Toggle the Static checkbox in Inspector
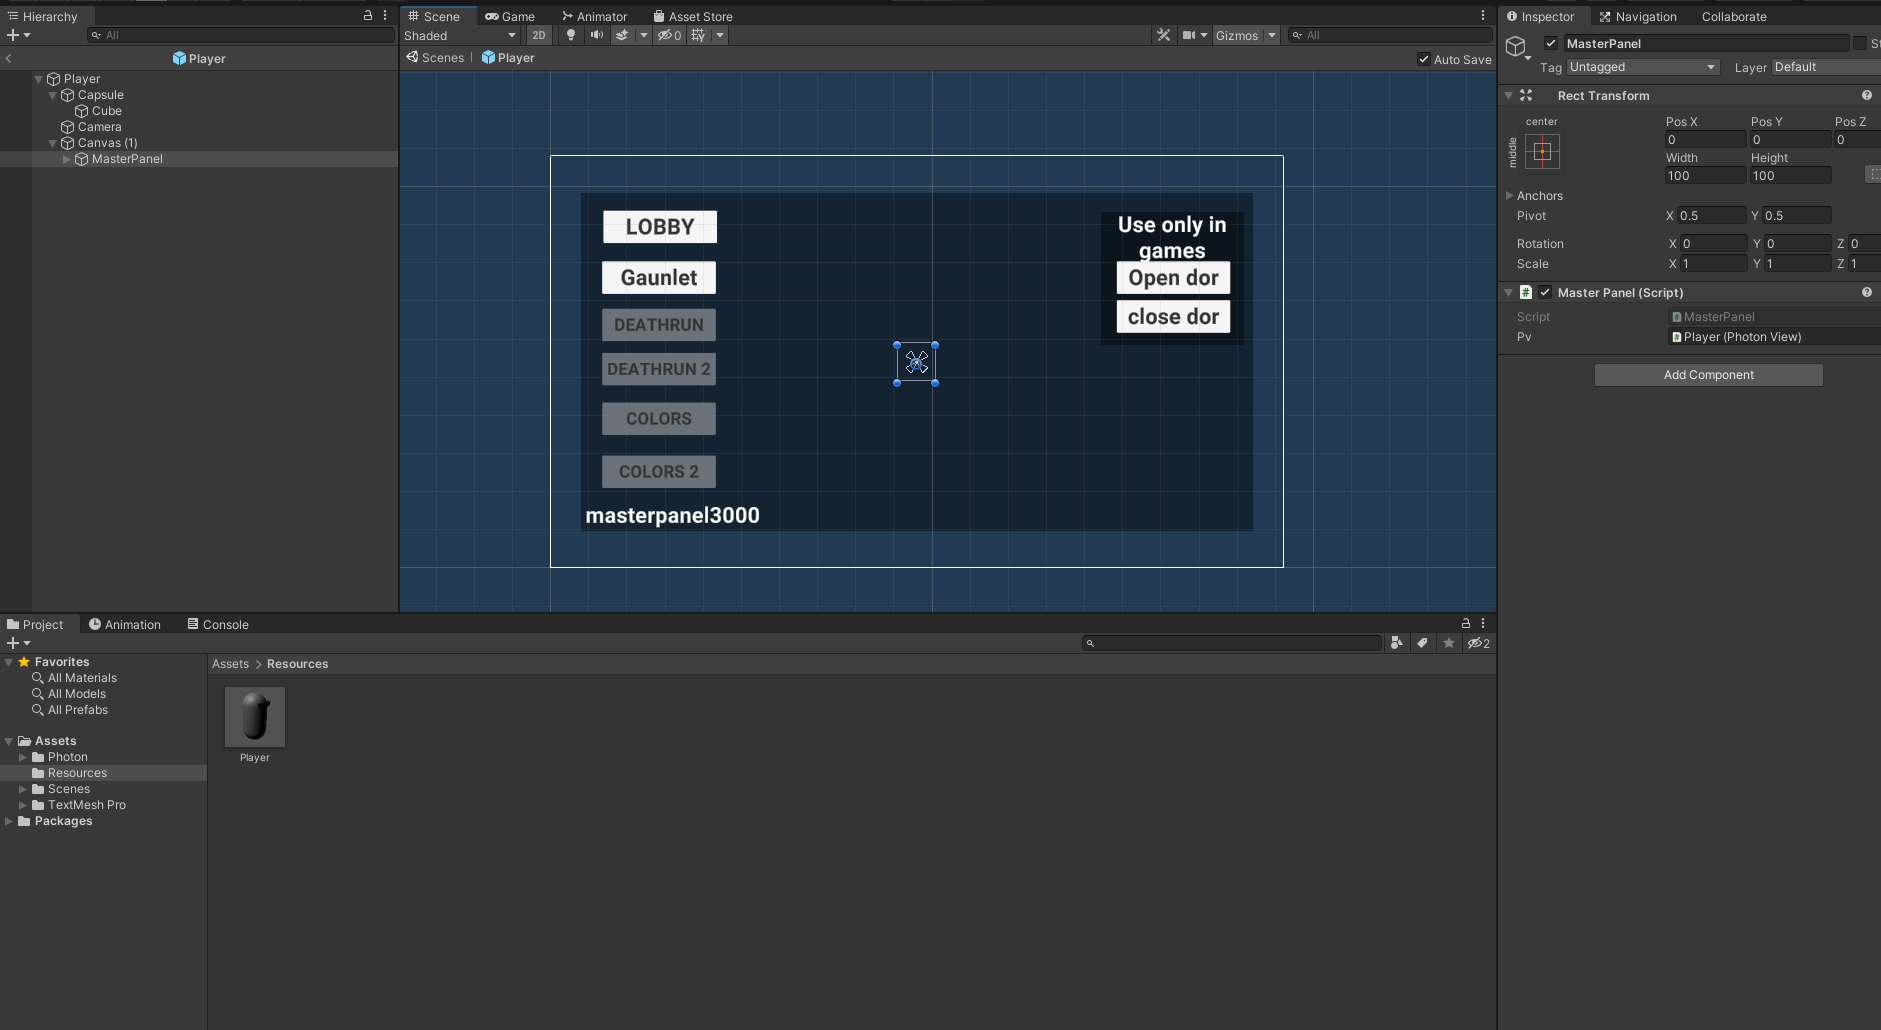Viewport: 1881px width, 1030px height. point(1860,43)
